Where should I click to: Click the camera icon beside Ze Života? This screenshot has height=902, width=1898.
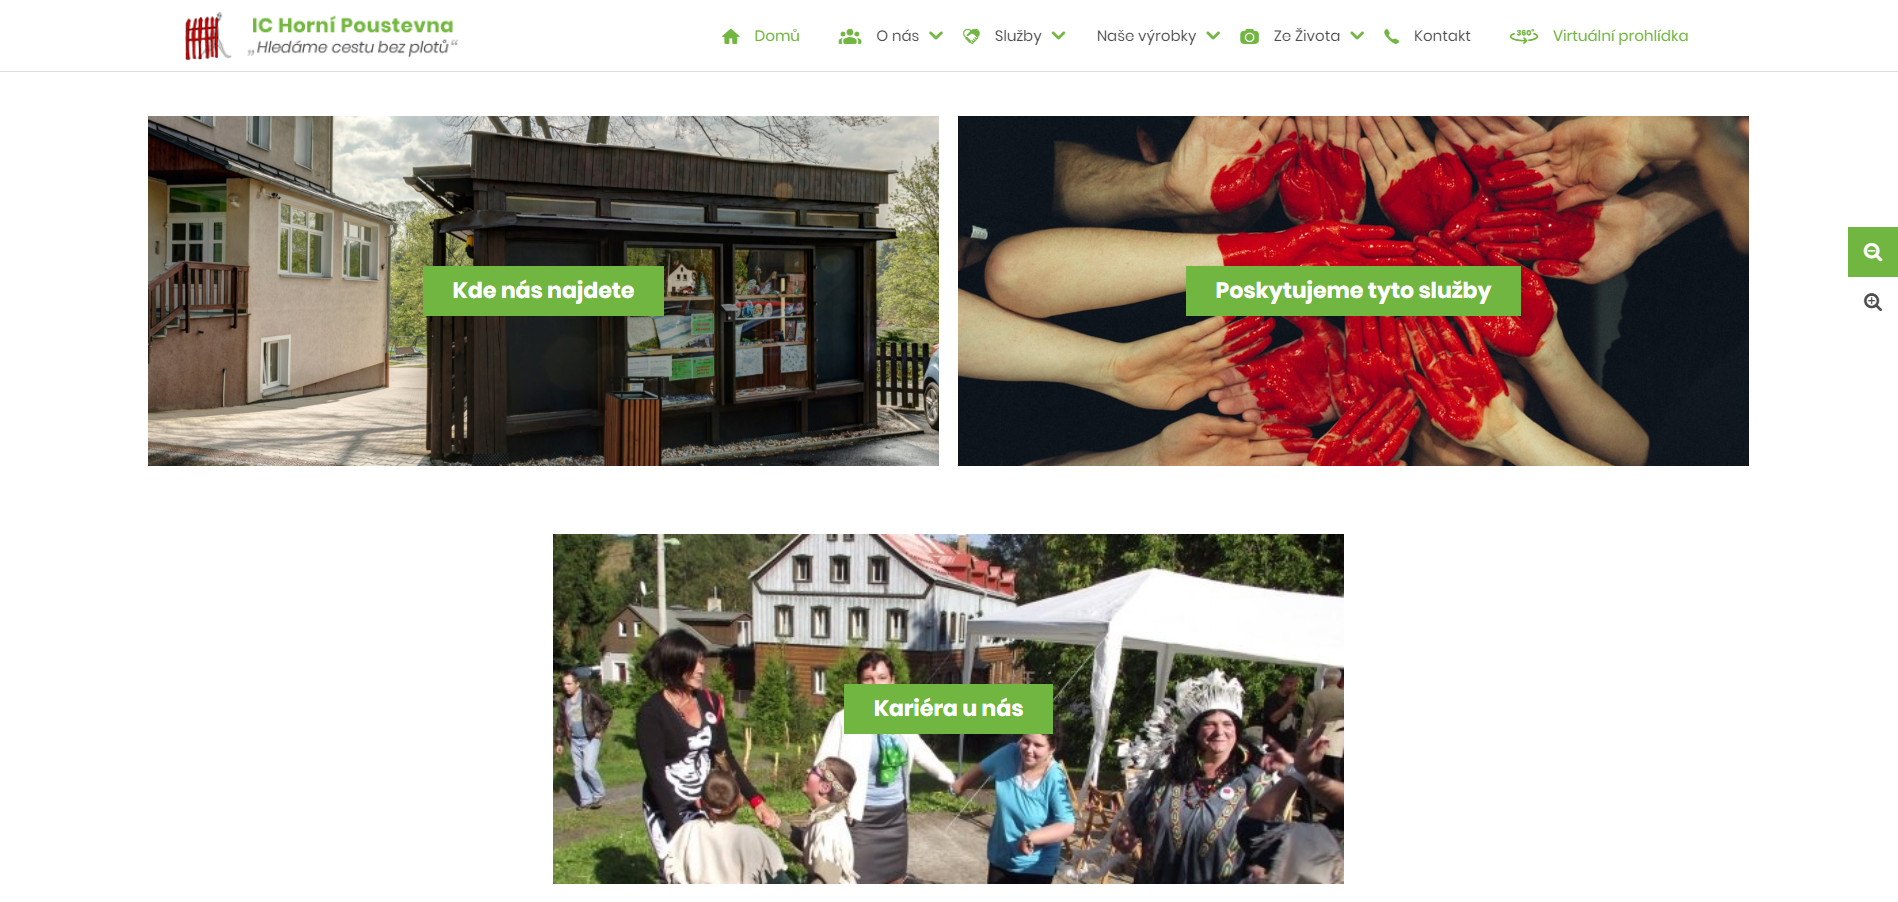[1249, 36]
